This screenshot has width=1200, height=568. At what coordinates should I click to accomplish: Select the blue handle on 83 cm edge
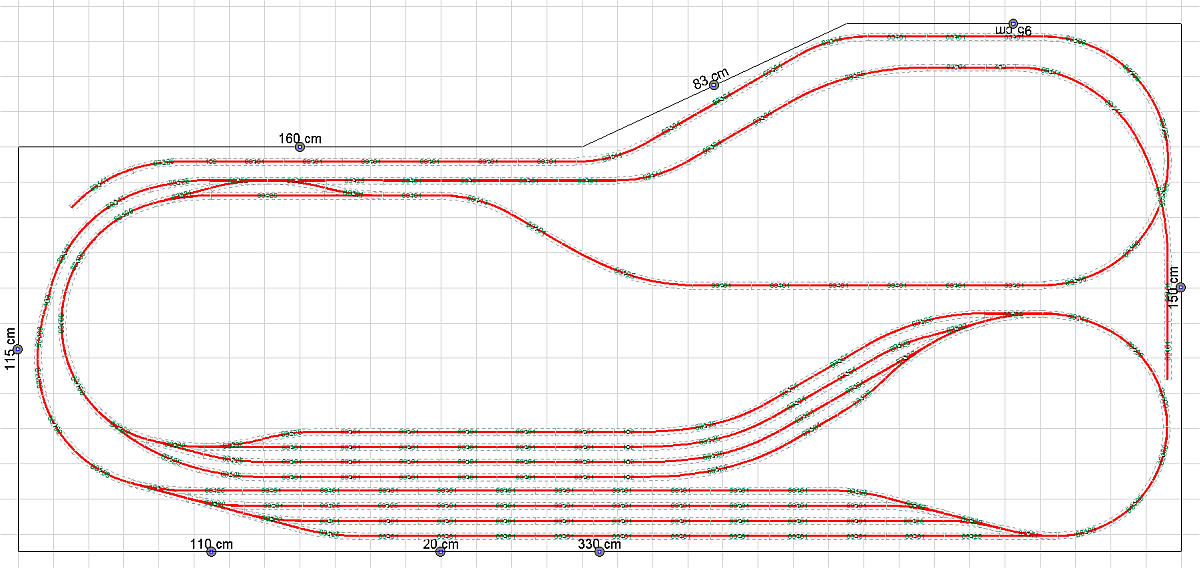(x=714, y=85)
